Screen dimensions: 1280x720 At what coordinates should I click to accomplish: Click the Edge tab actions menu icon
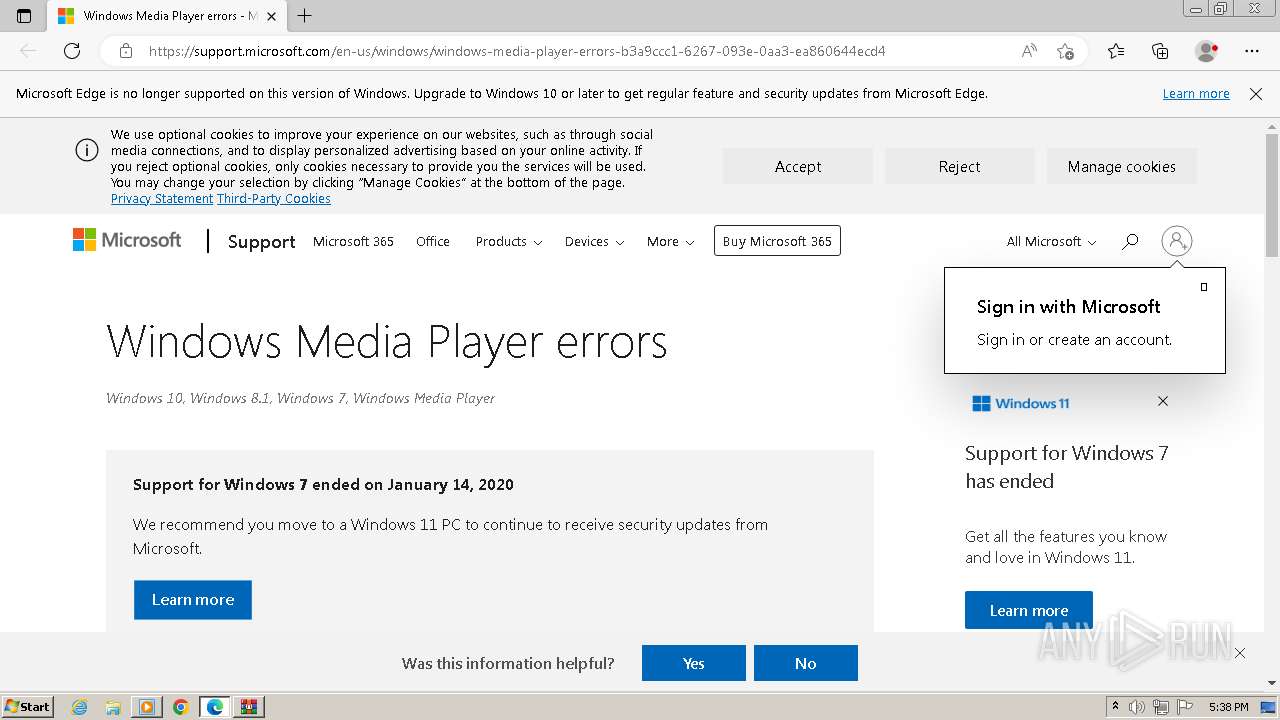pos(24,16)
